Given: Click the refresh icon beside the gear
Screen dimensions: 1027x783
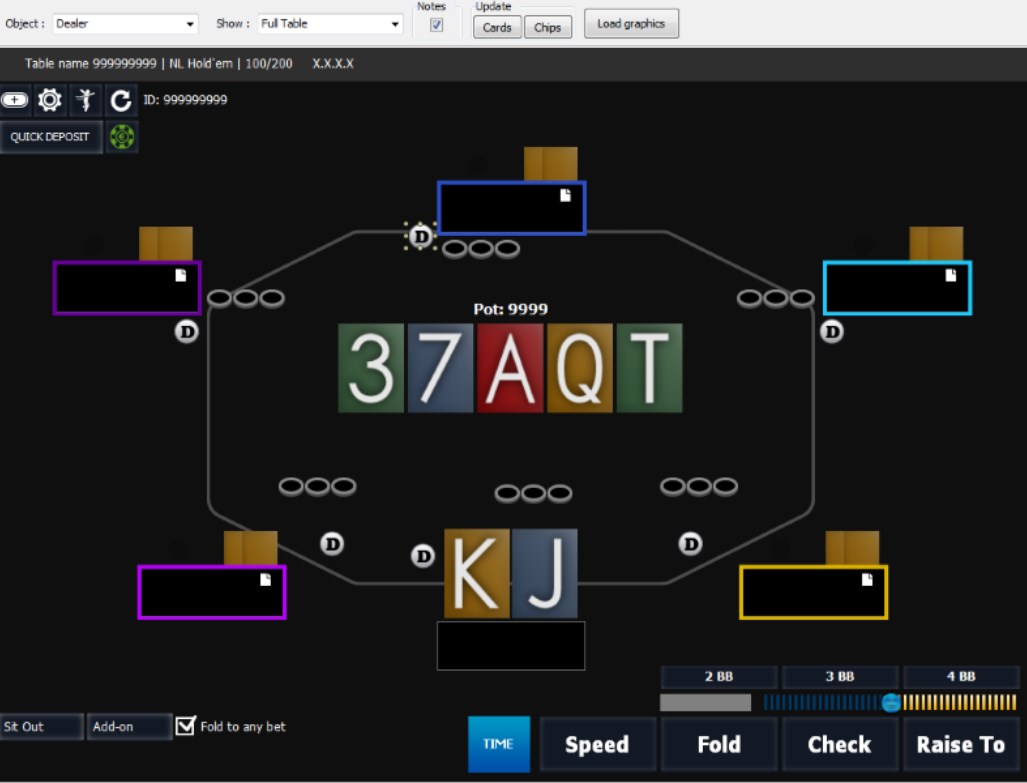Looking at the screenshot, I should [120, 100].
